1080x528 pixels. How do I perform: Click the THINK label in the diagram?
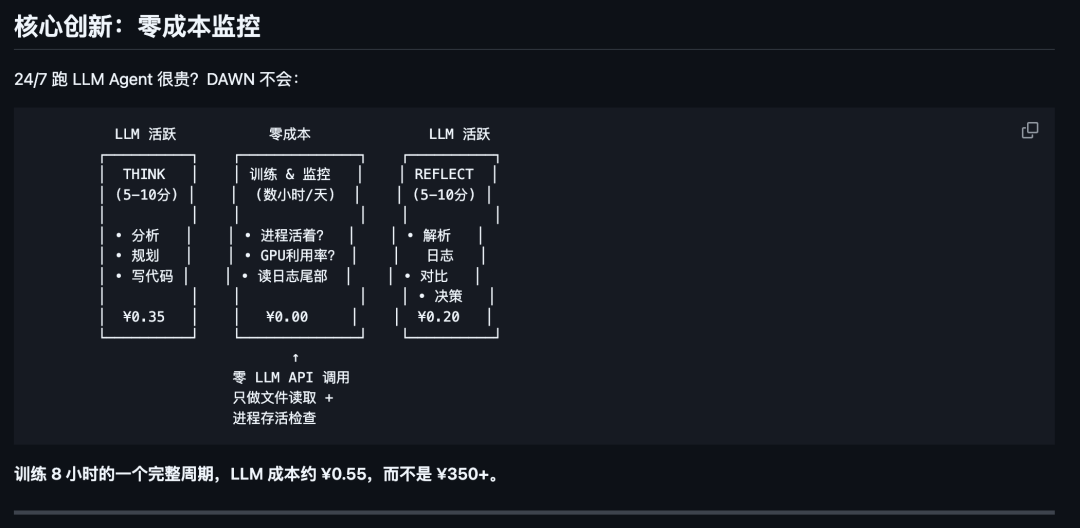pos(144,174)
